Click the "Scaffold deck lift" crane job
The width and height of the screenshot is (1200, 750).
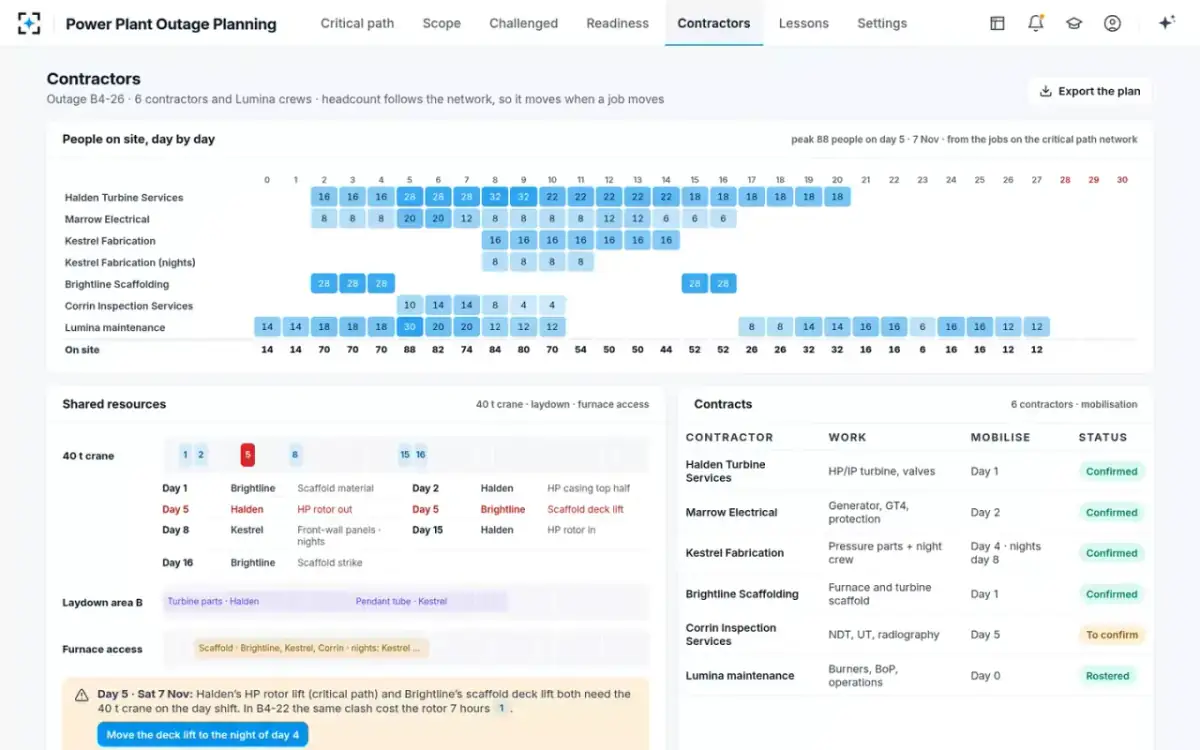(x=585, y=509)
